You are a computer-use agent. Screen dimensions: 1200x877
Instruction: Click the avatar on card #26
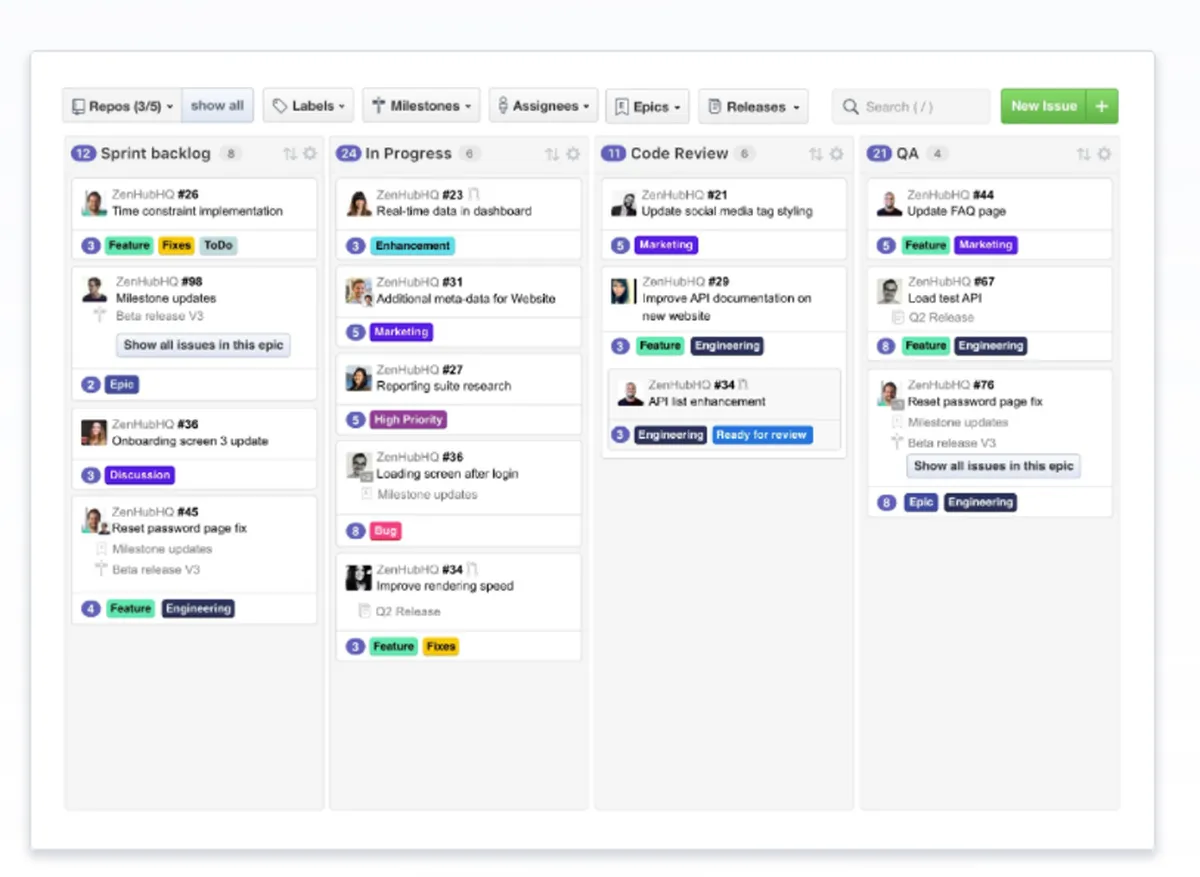94,203
